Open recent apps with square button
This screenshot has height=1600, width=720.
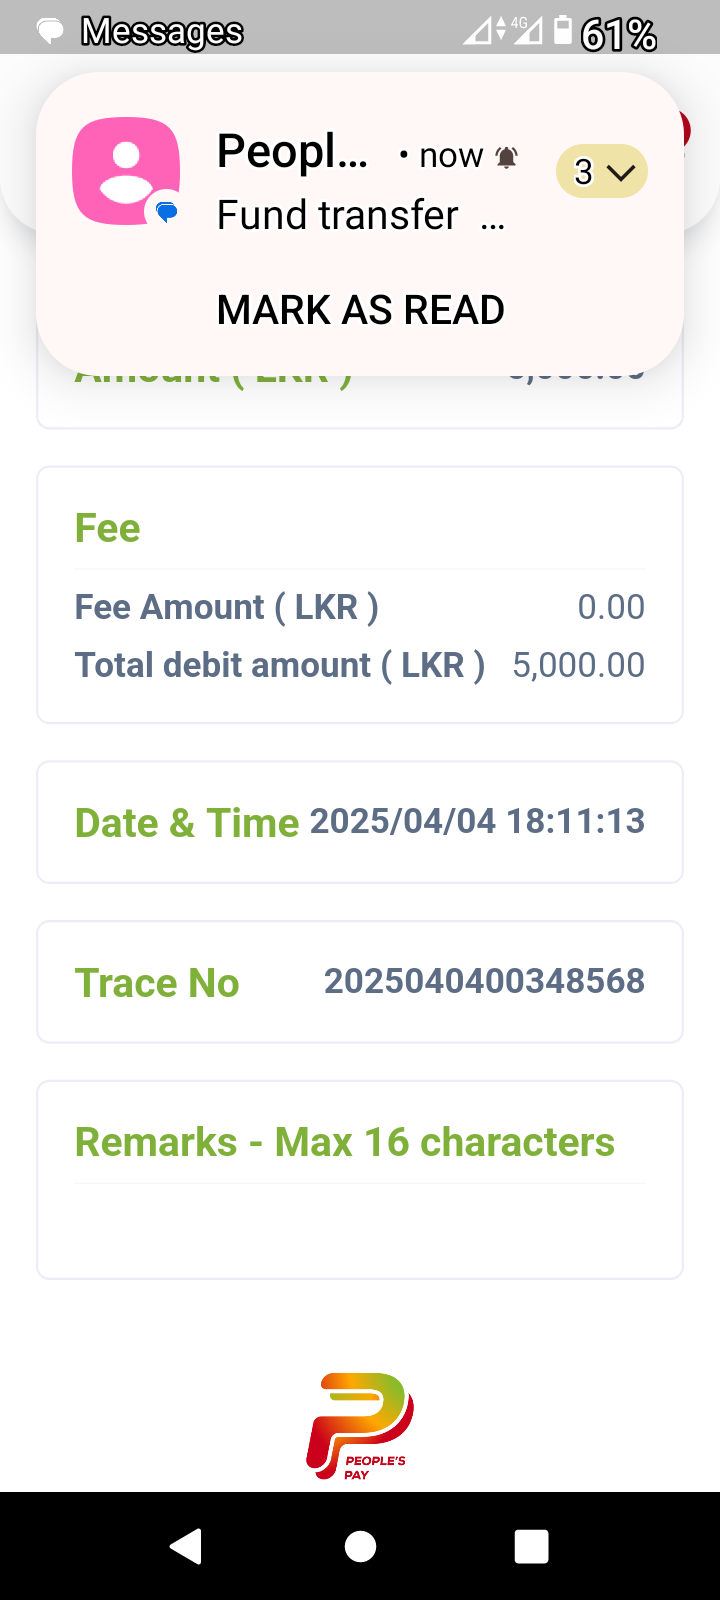click(531, 1546)
